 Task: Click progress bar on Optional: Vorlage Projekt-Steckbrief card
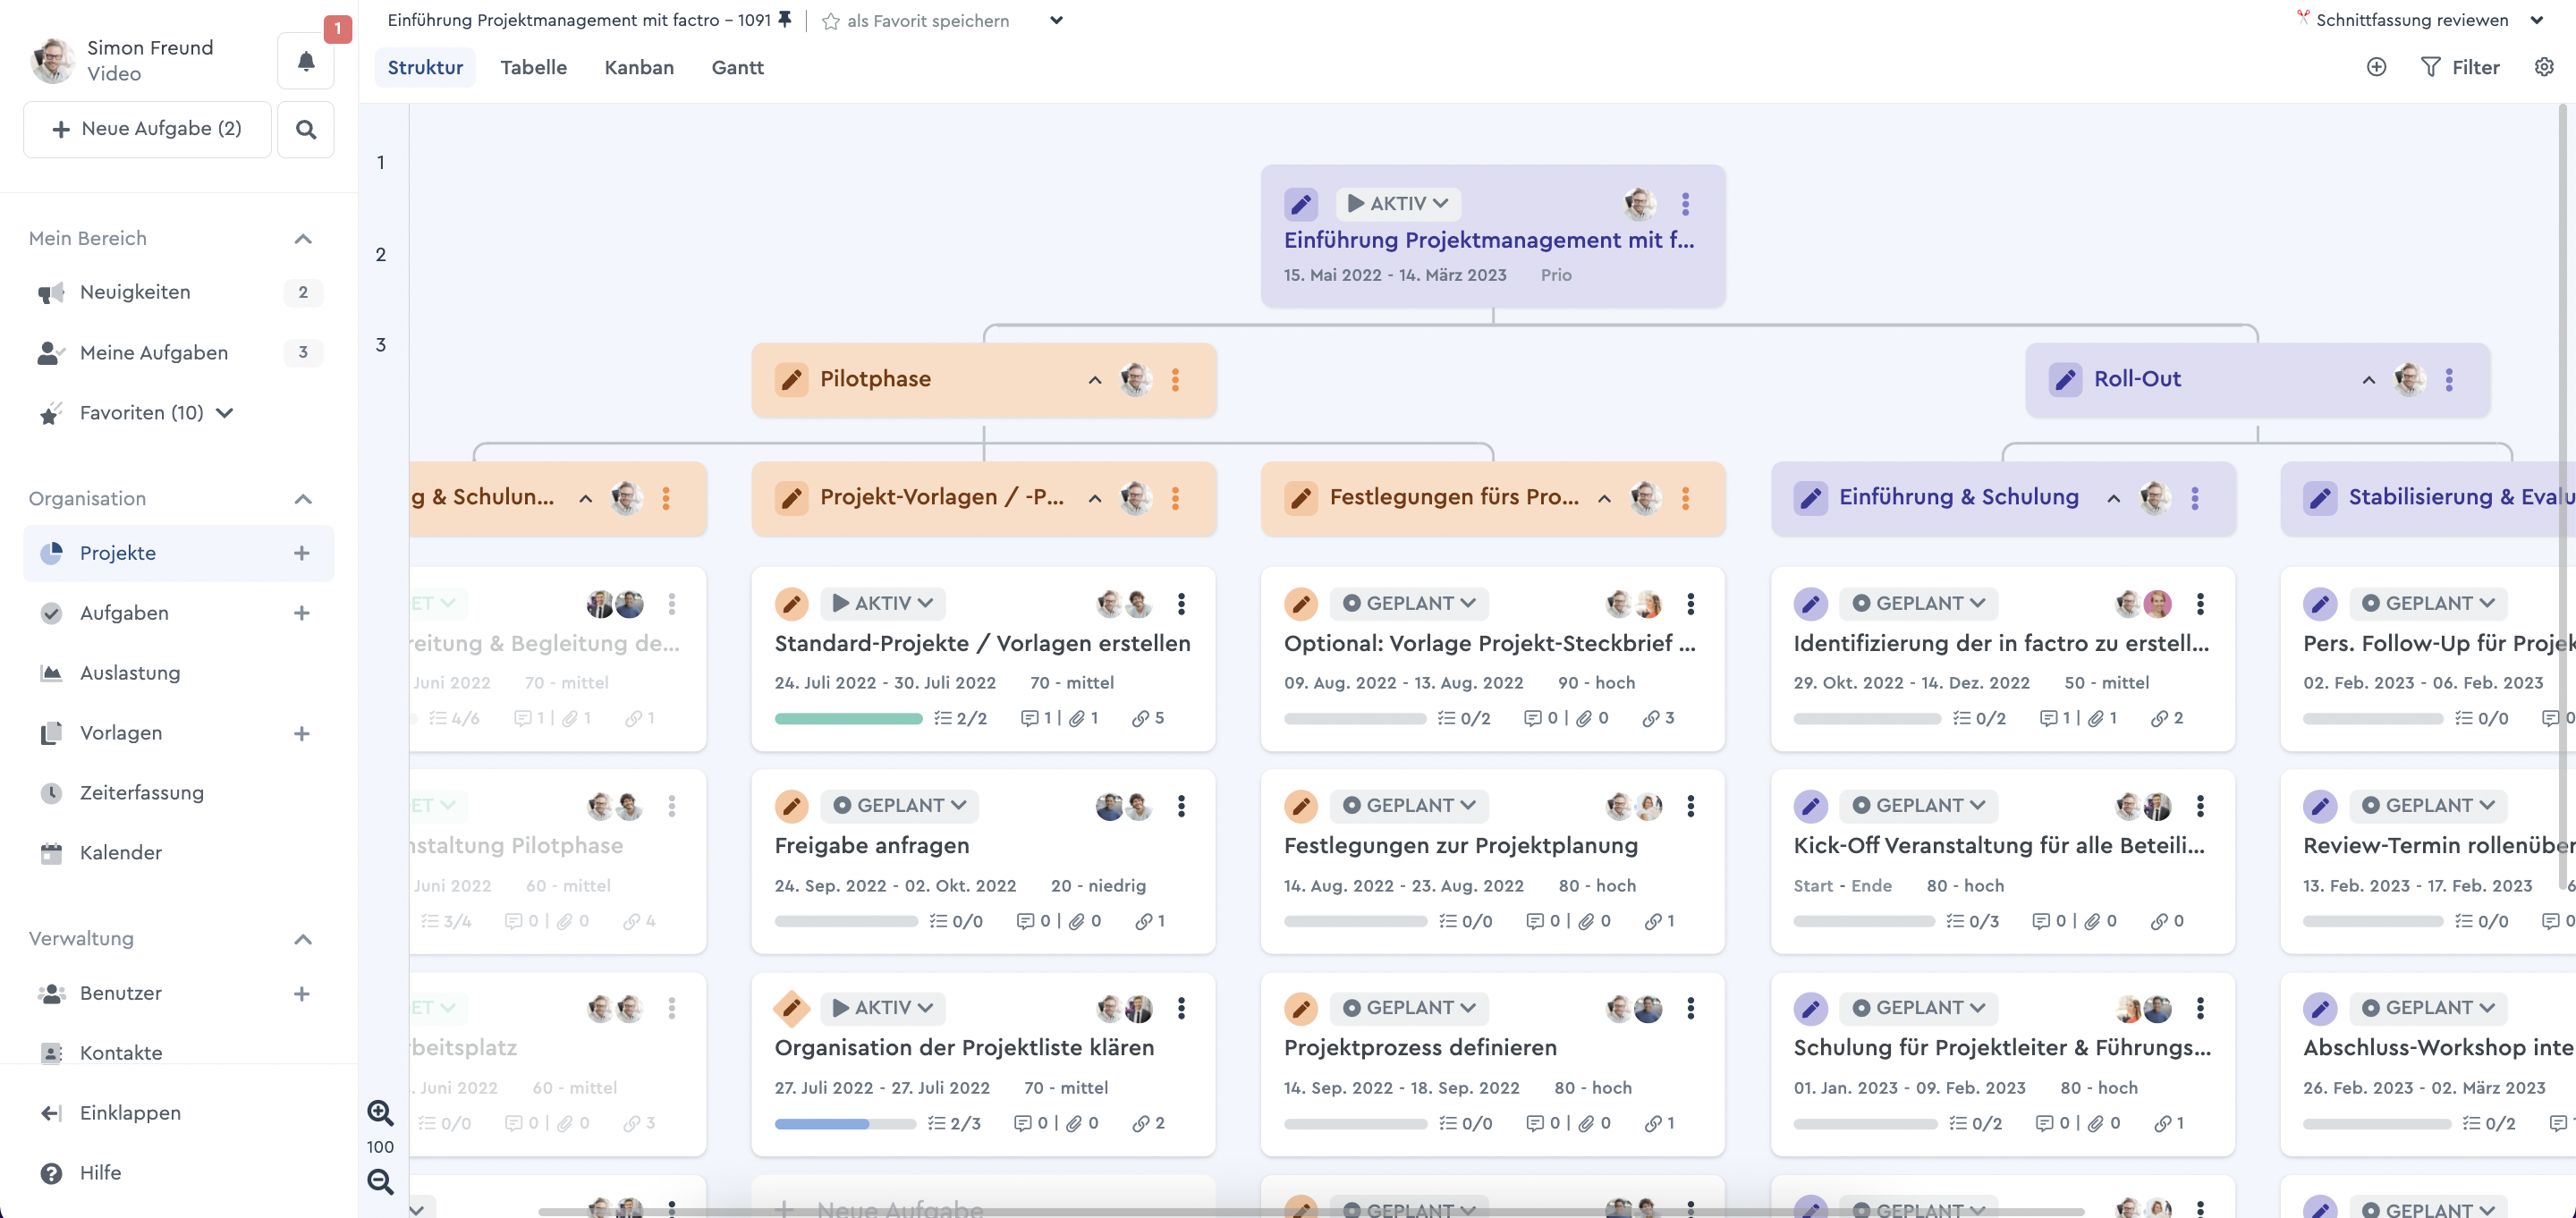point(1355,718)
